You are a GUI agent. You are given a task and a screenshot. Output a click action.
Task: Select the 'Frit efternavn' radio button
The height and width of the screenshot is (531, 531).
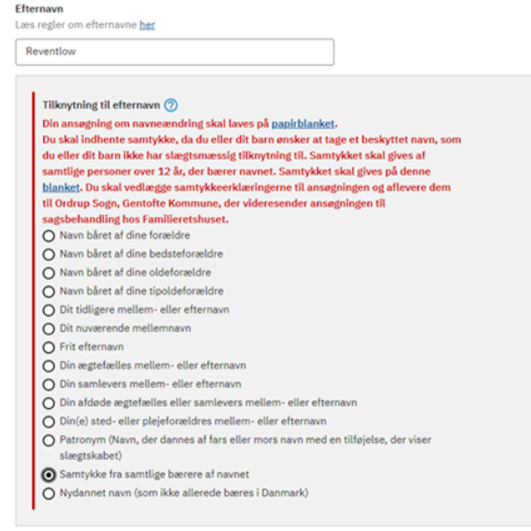point(49,347)
